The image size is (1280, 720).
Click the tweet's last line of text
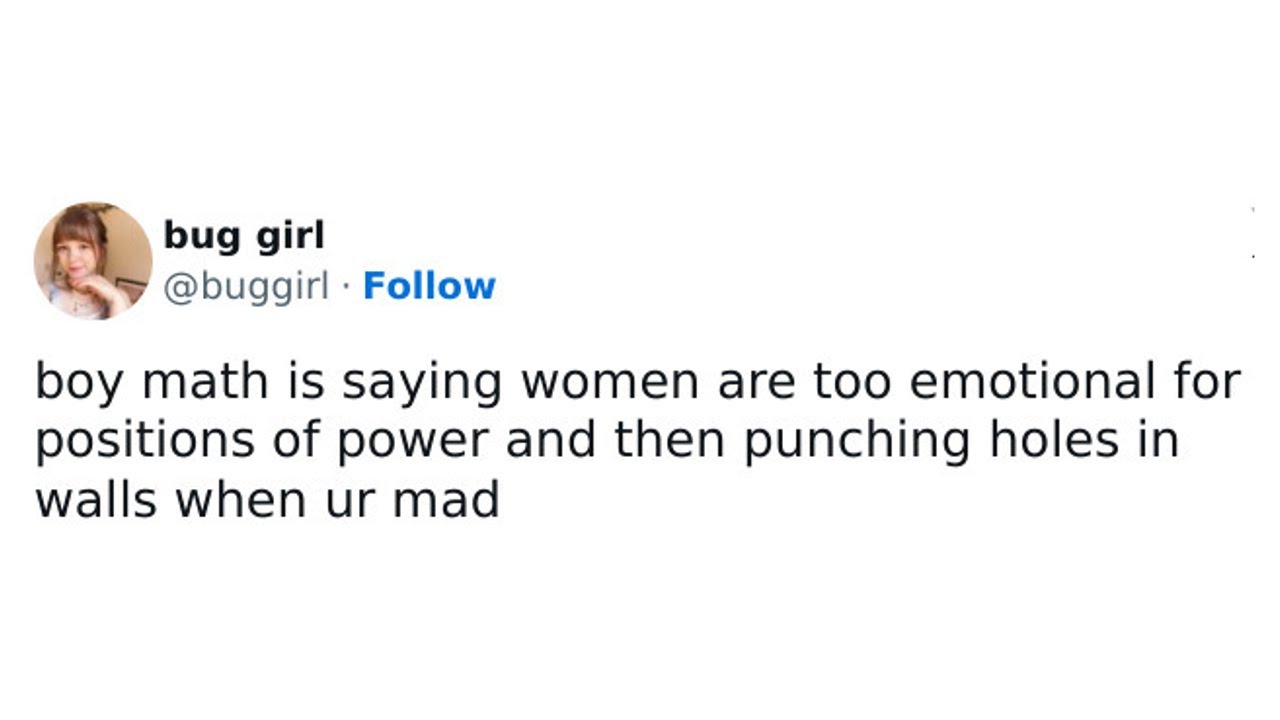267,499
